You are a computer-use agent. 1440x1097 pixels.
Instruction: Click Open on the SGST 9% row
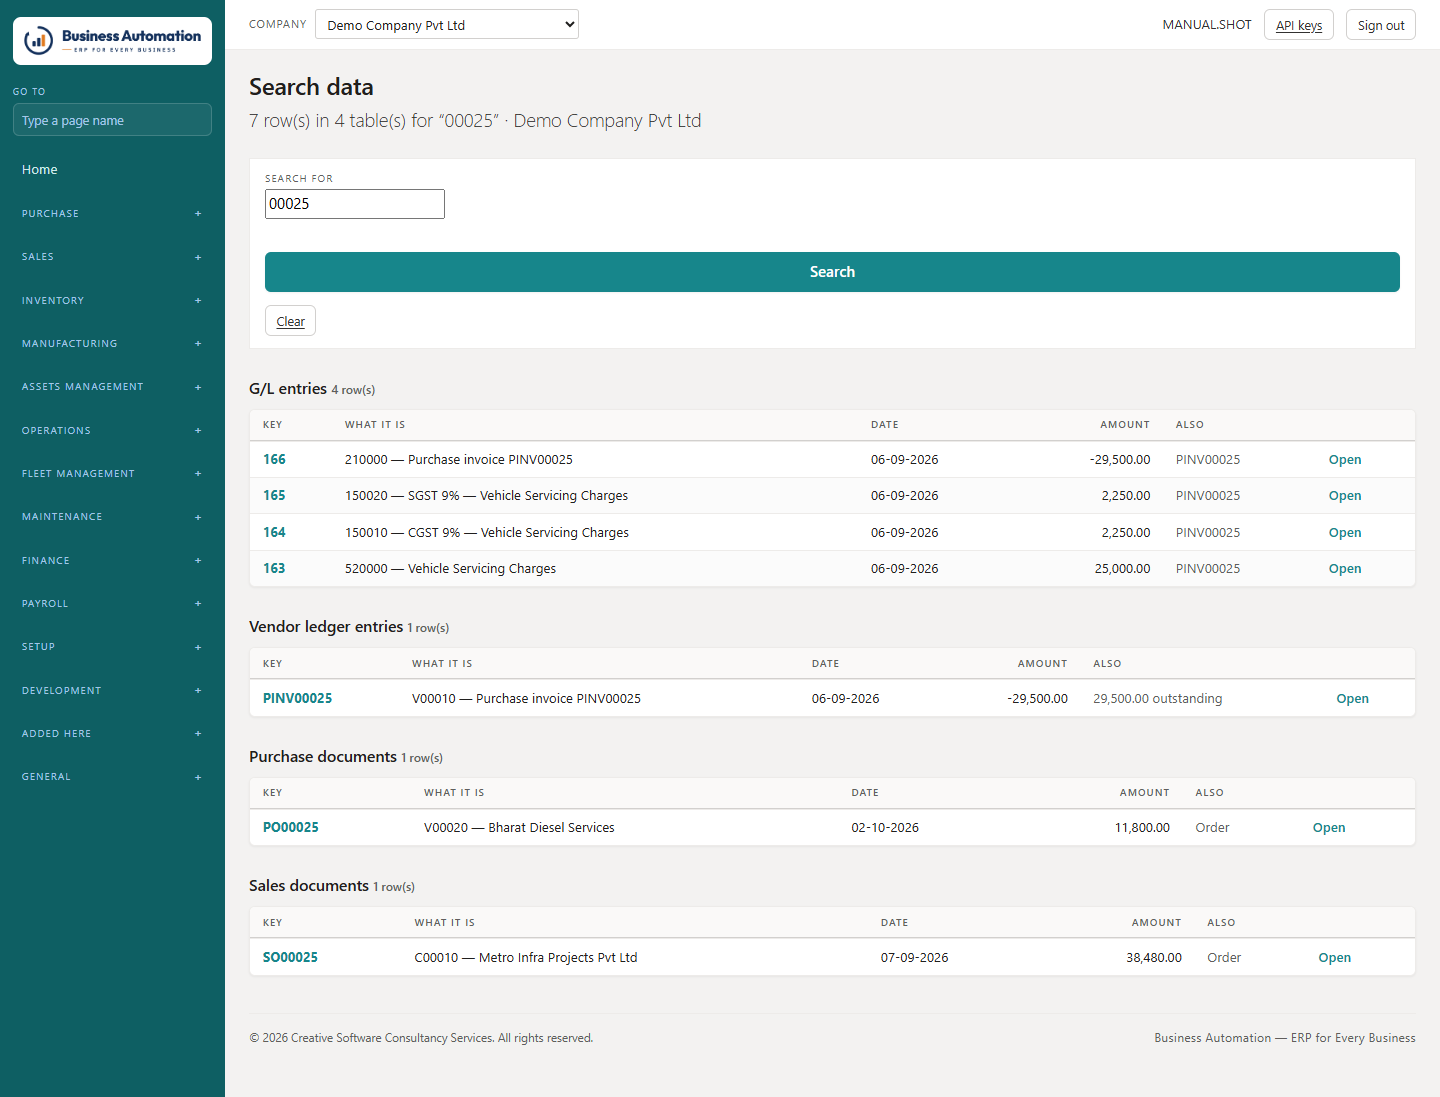[x=1345, y=496]
